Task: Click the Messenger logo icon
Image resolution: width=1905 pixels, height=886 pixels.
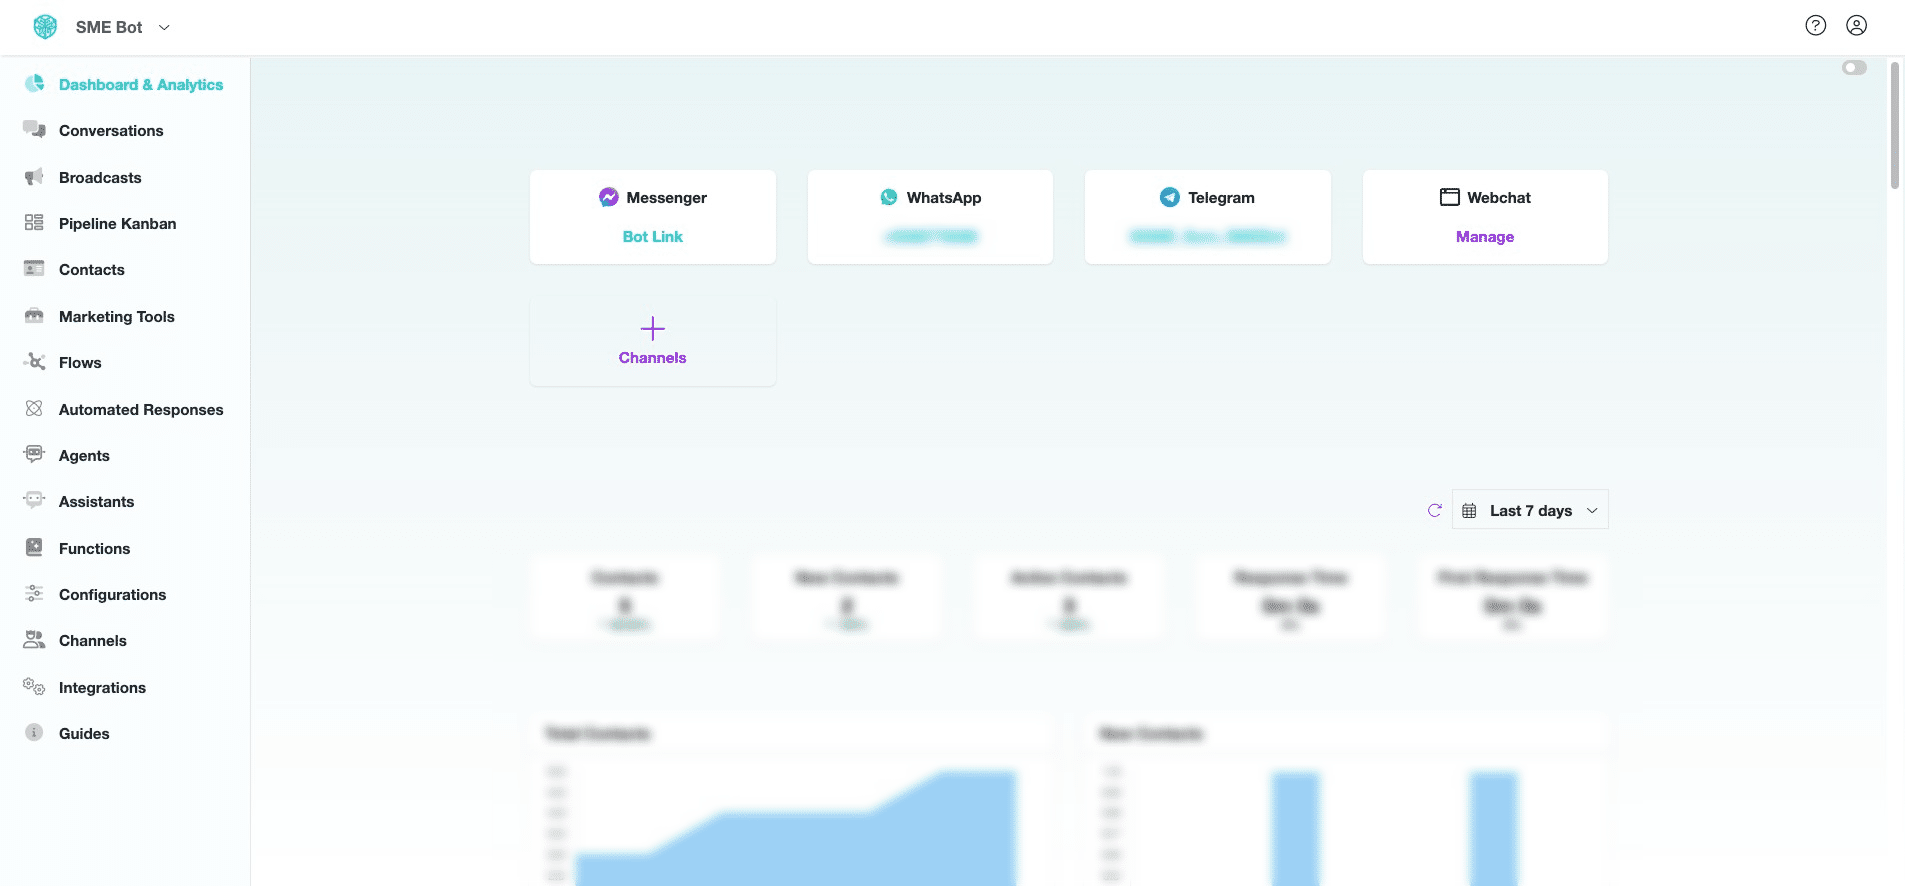Action: pyautogui.click(x=609, y=197)
